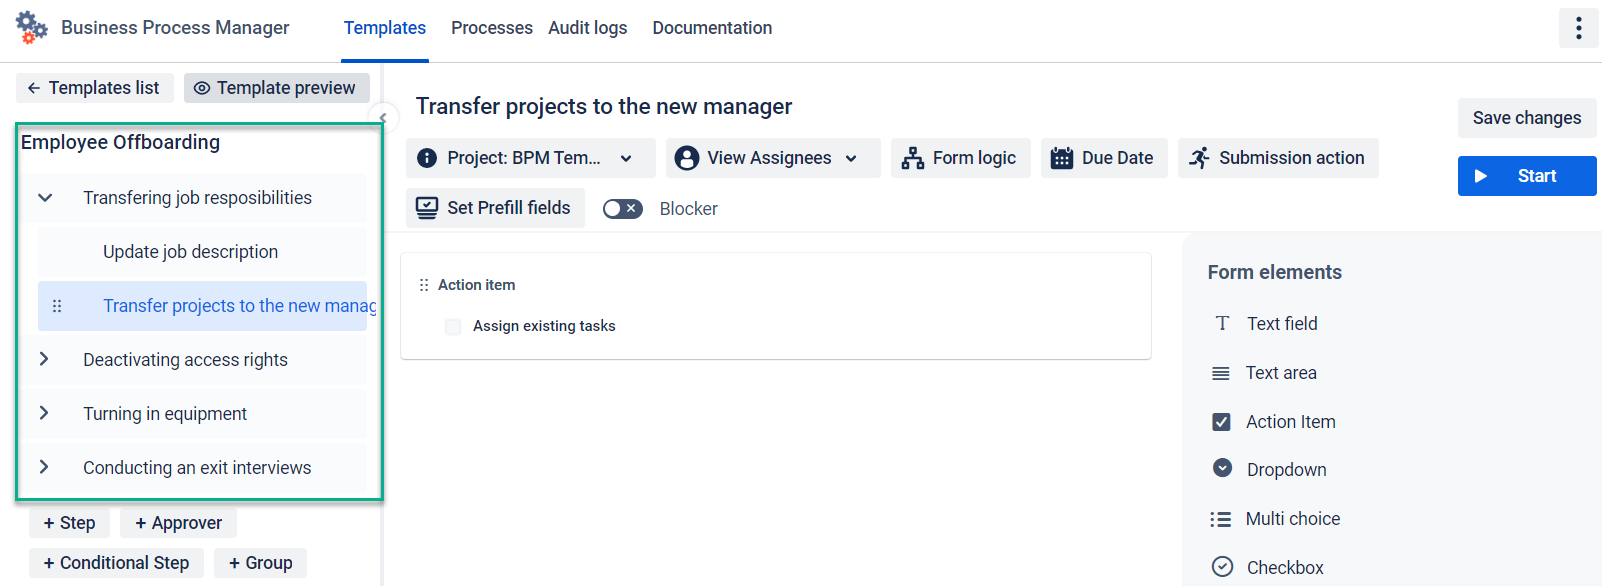
Task: Check the Assign existing tasks checkbox
Action: tap(452, 326)
